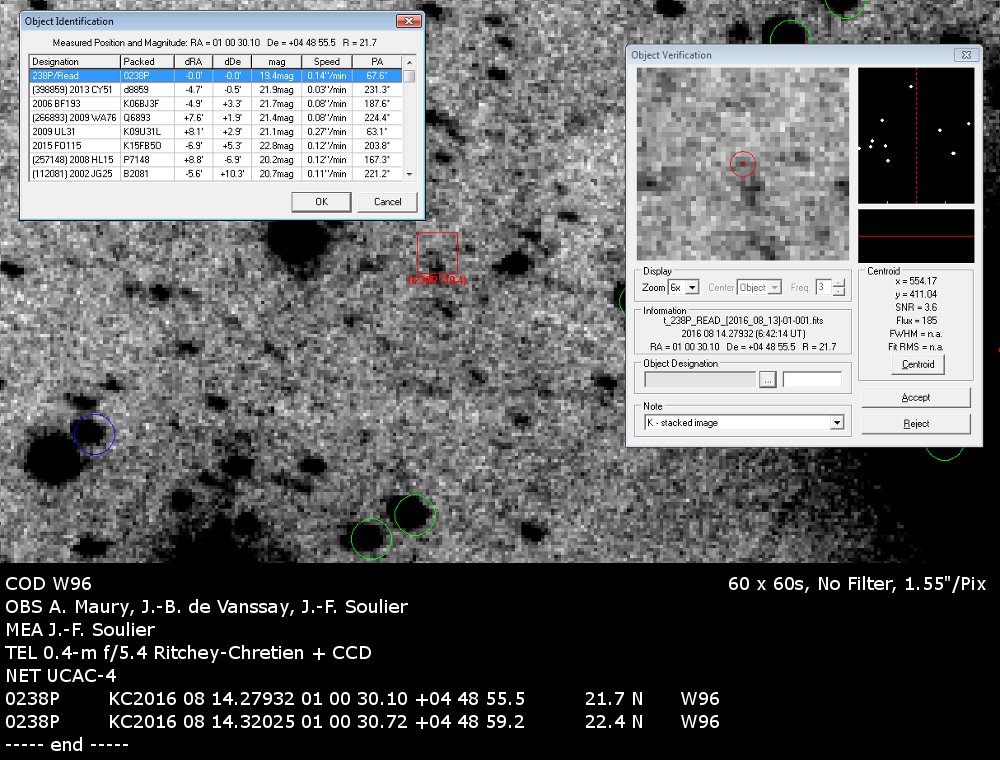The image size is (1000, 760).
Task: Accept the object verification
Action: tap(915, 397)
